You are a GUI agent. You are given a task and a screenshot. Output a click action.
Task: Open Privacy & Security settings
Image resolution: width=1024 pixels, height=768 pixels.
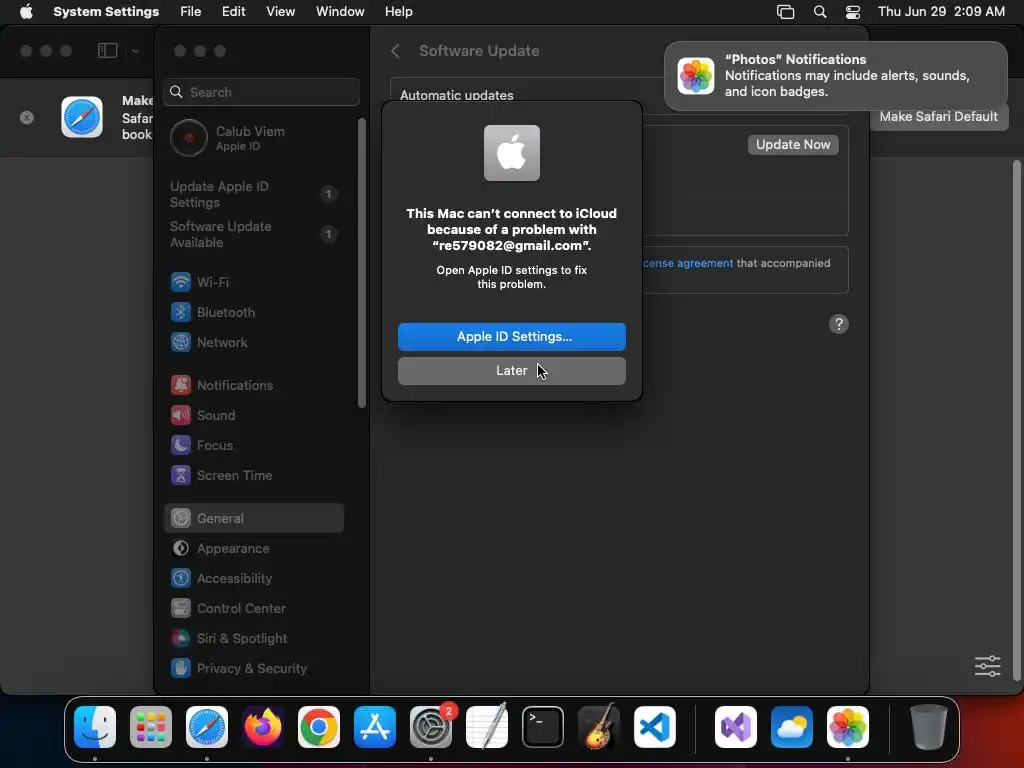click(x=253, y=669)
